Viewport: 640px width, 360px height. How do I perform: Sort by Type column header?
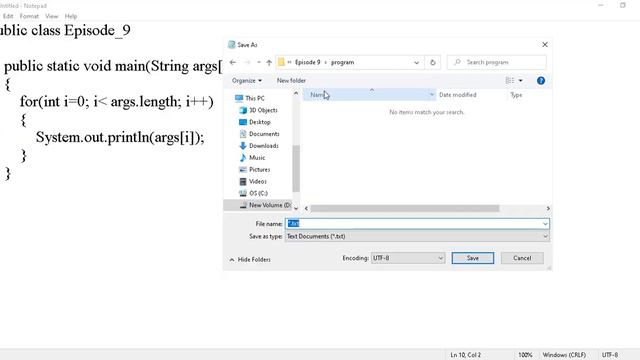click(x=516, y=95)
